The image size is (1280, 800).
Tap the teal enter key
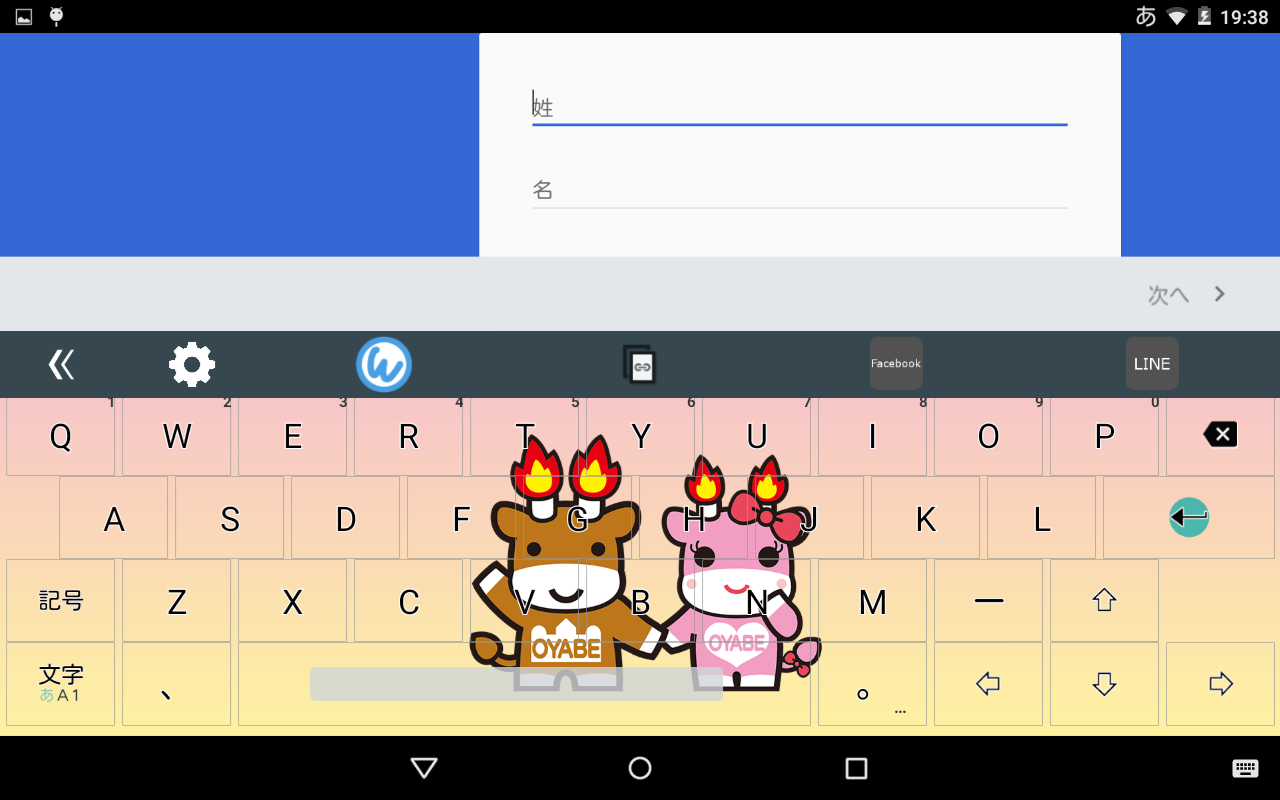click(x=1189, y=518)
